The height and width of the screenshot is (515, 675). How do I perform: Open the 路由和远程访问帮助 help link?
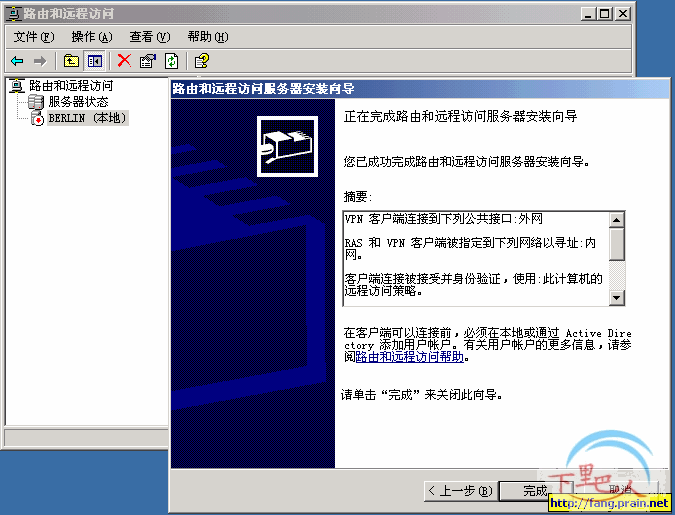(x=409, y=357)
